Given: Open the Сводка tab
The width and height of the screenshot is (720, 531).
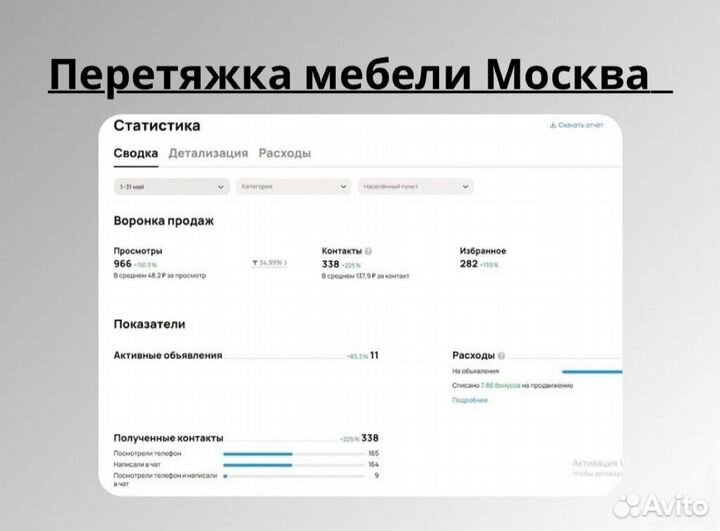Looking at the screenshot, I should pos(136,153).
